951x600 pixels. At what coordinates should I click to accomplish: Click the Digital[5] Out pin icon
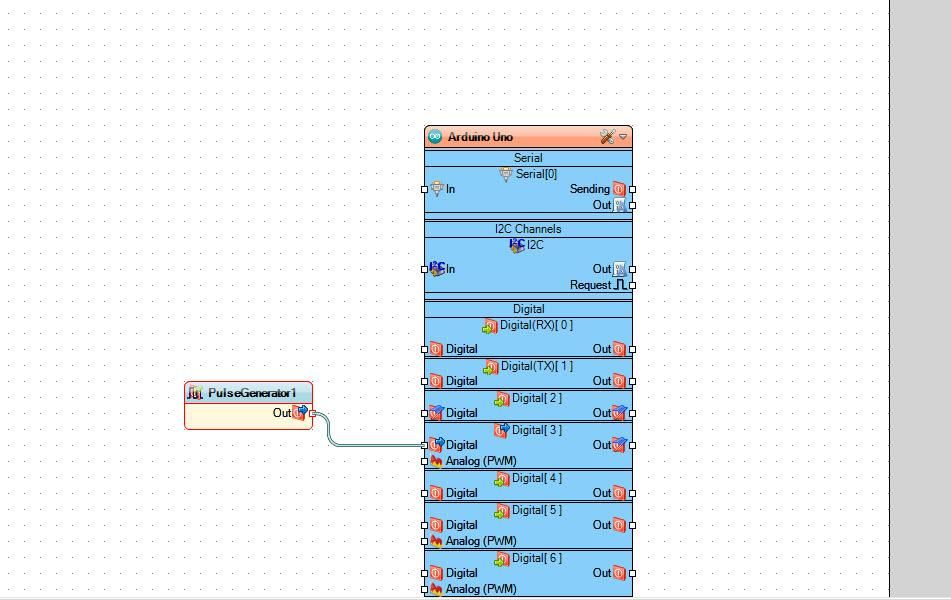[x=619, y=525]
